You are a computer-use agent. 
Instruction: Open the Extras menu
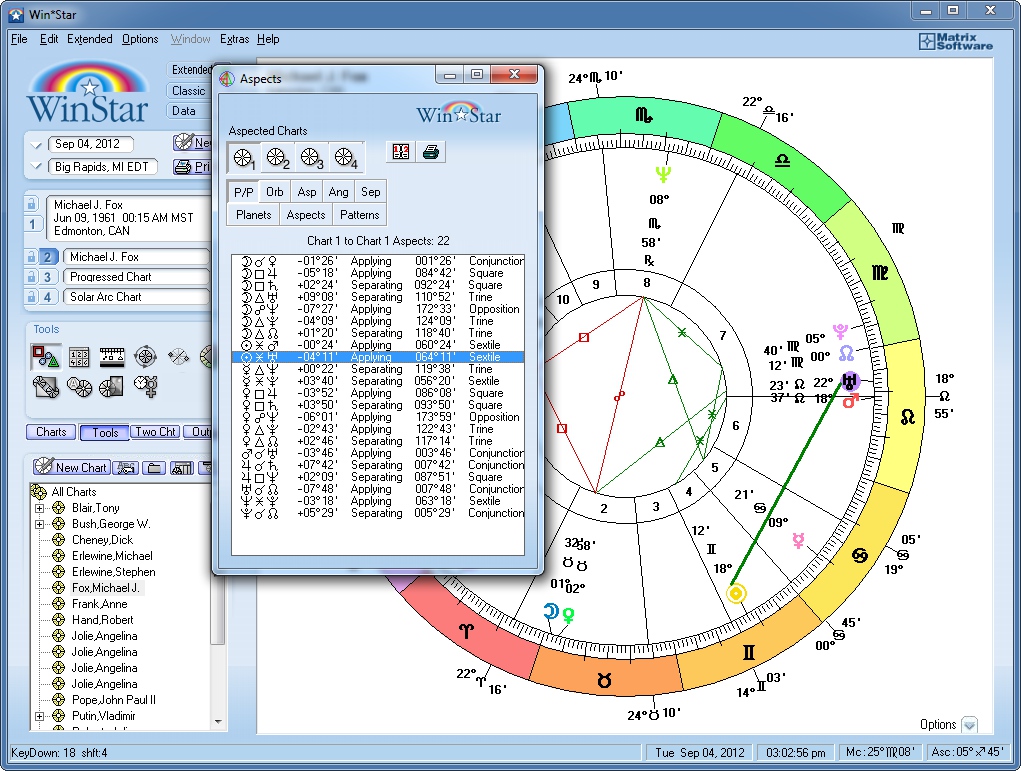(x=234, y=39)
